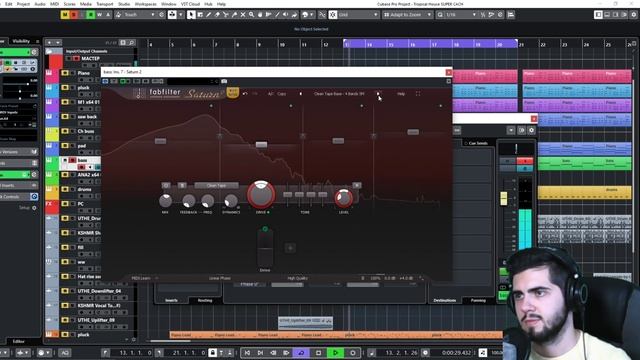Select the Mute X tool

243,15
